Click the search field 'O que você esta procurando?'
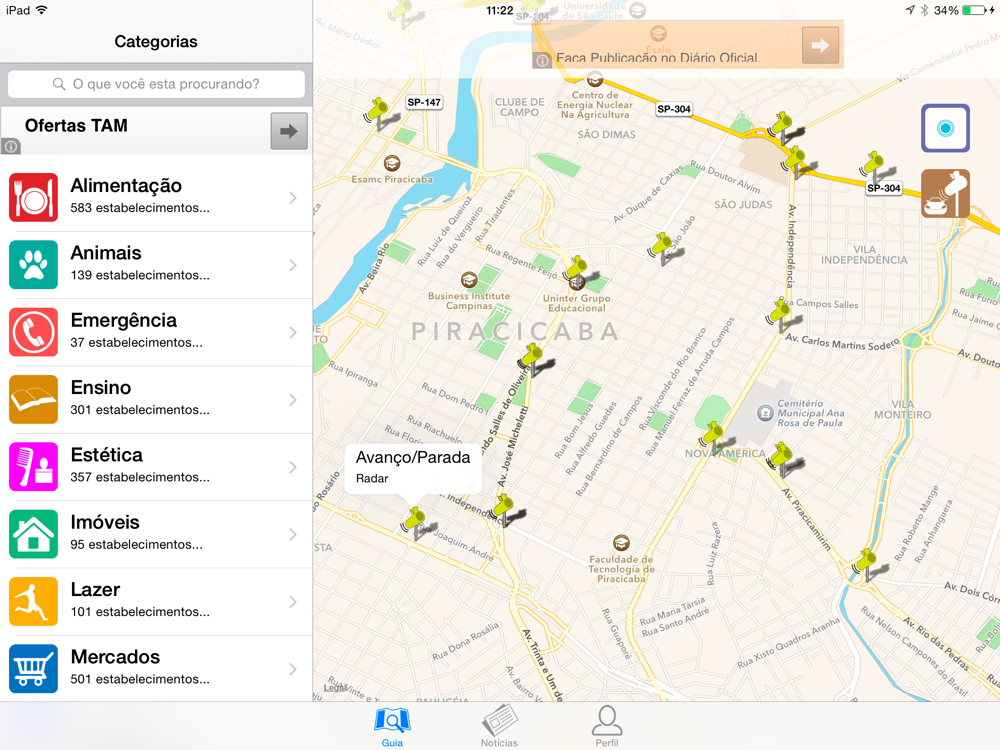The image size is (1000, 750). coord(156,84)
